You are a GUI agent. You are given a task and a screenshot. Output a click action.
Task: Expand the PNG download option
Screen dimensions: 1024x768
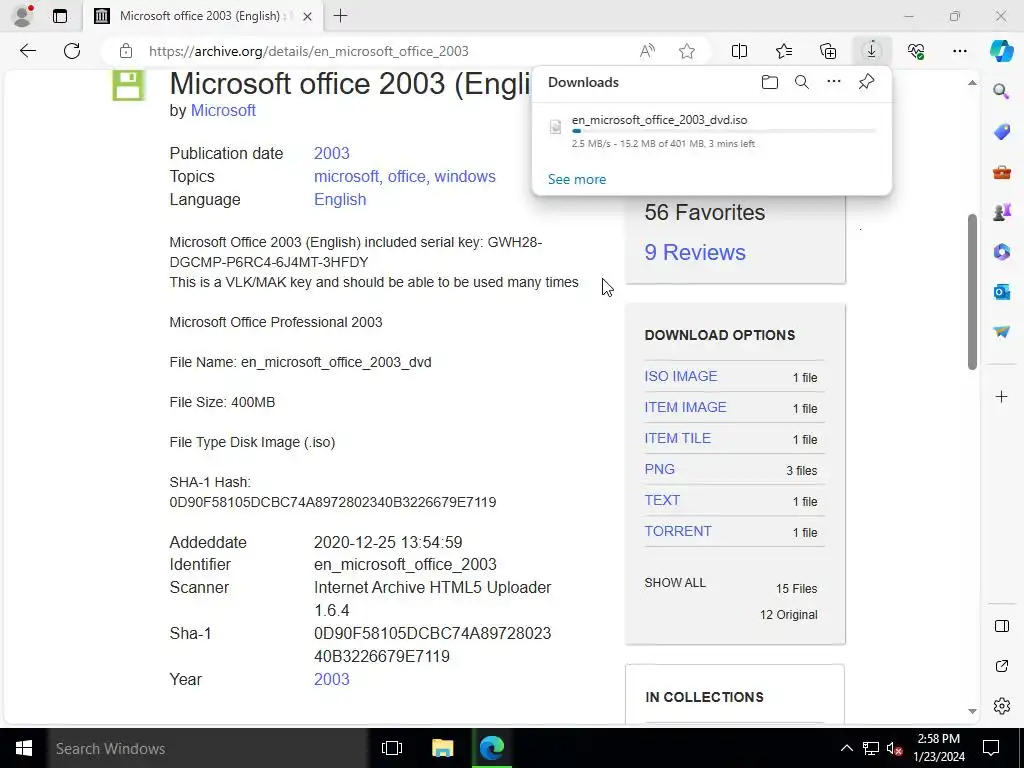(660, 469)
